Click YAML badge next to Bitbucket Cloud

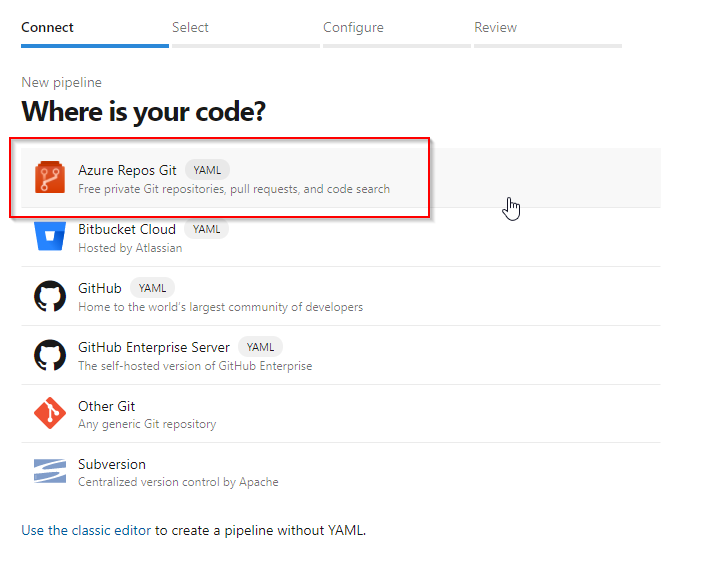pos(207,229)
